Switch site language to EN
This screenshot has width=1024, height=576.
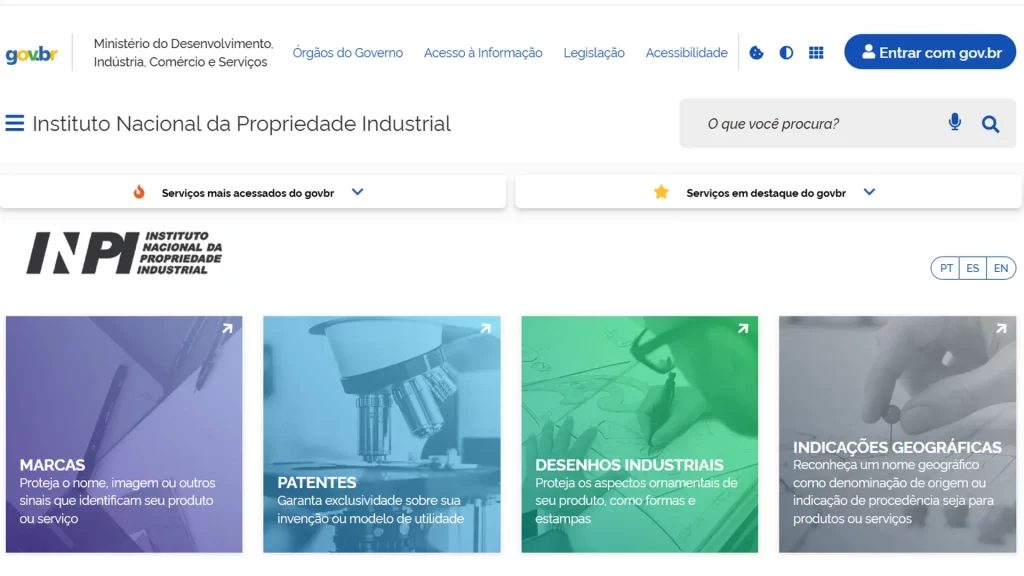point(1000,268)
